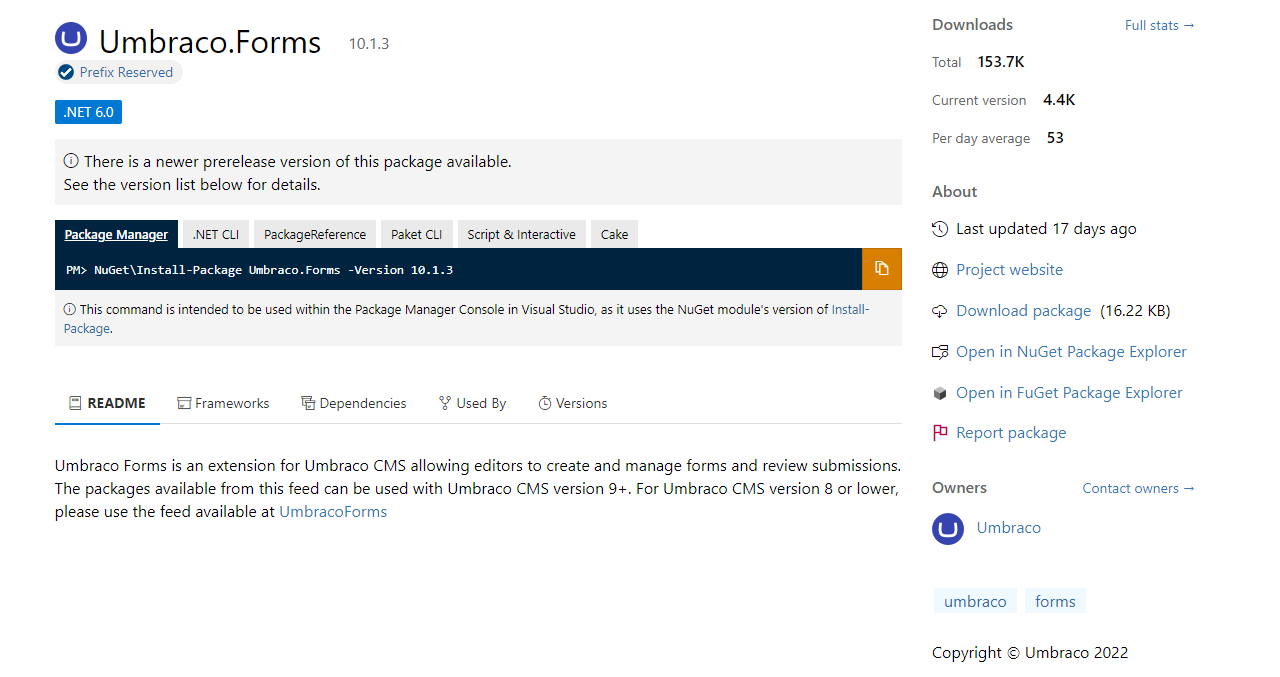Open in NuGet Package Explorer
Viewport: 1280px width, 677px height.
[1071, 352]
